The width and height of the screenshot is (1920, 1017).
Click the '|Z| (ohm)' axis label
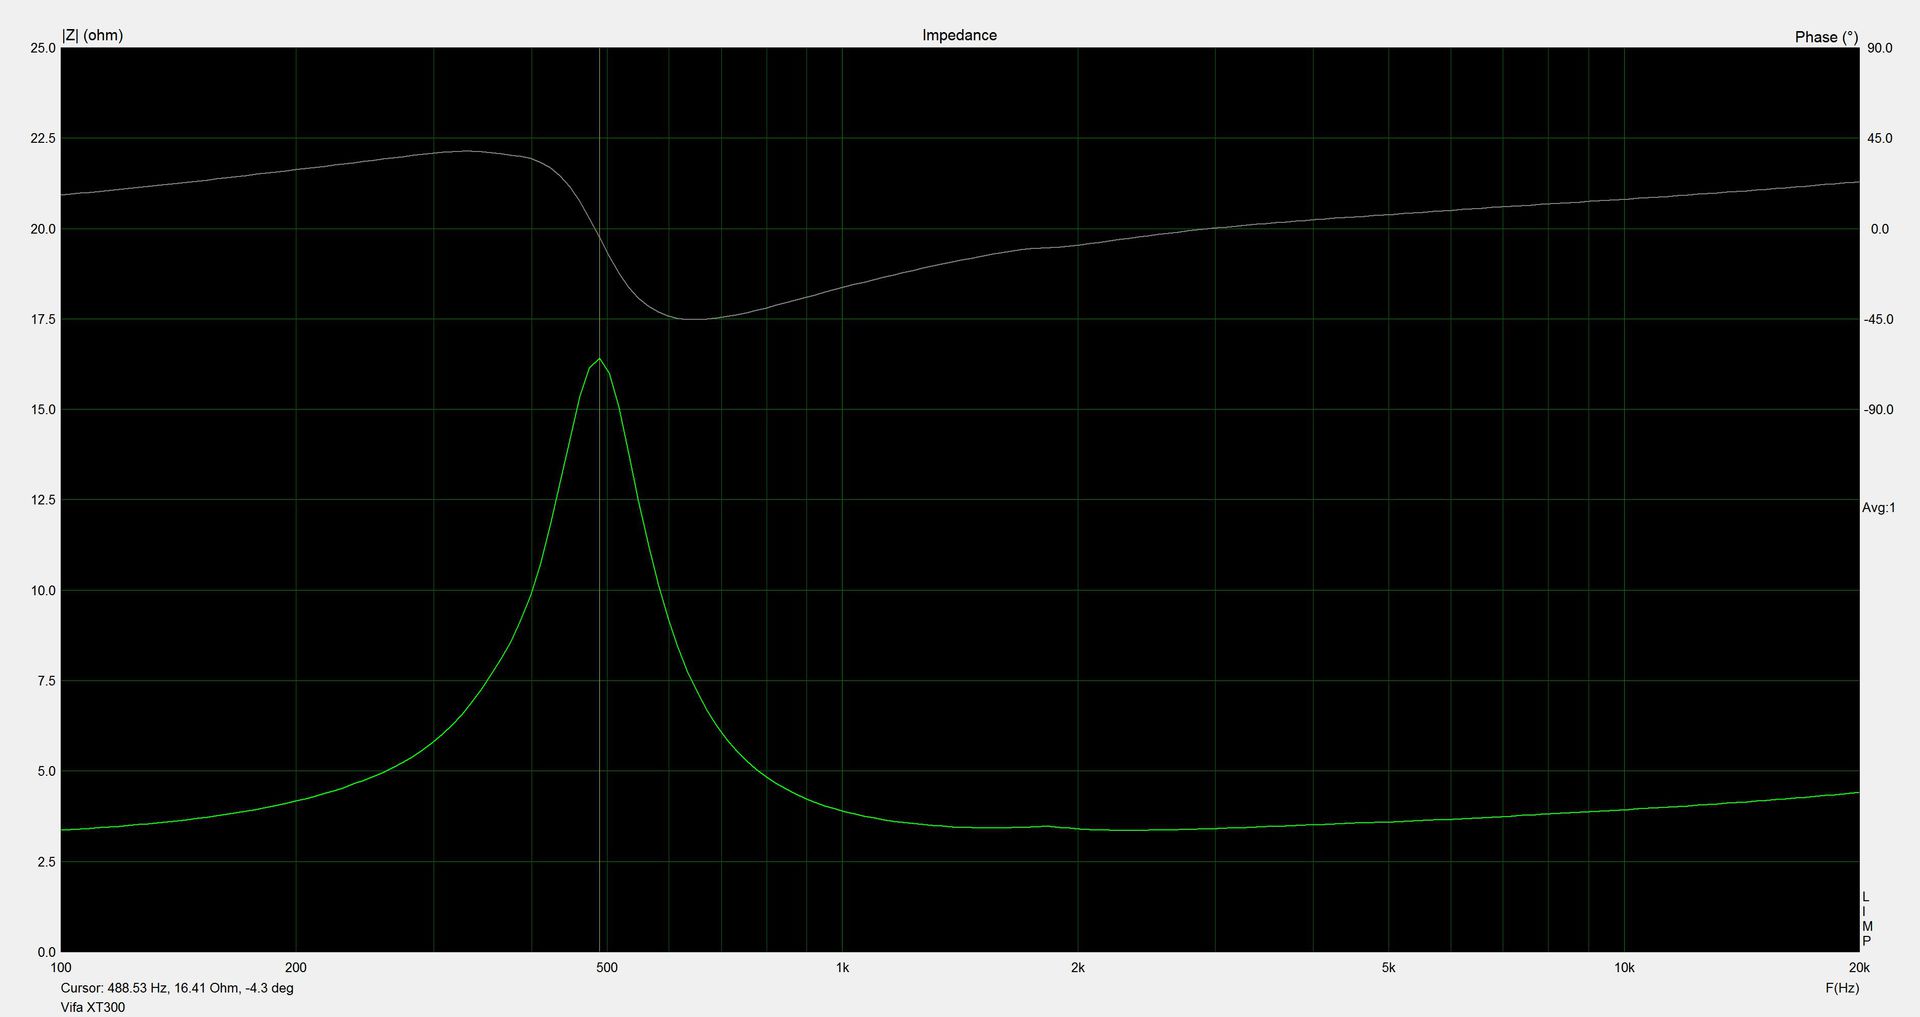[x=93, y=35]
